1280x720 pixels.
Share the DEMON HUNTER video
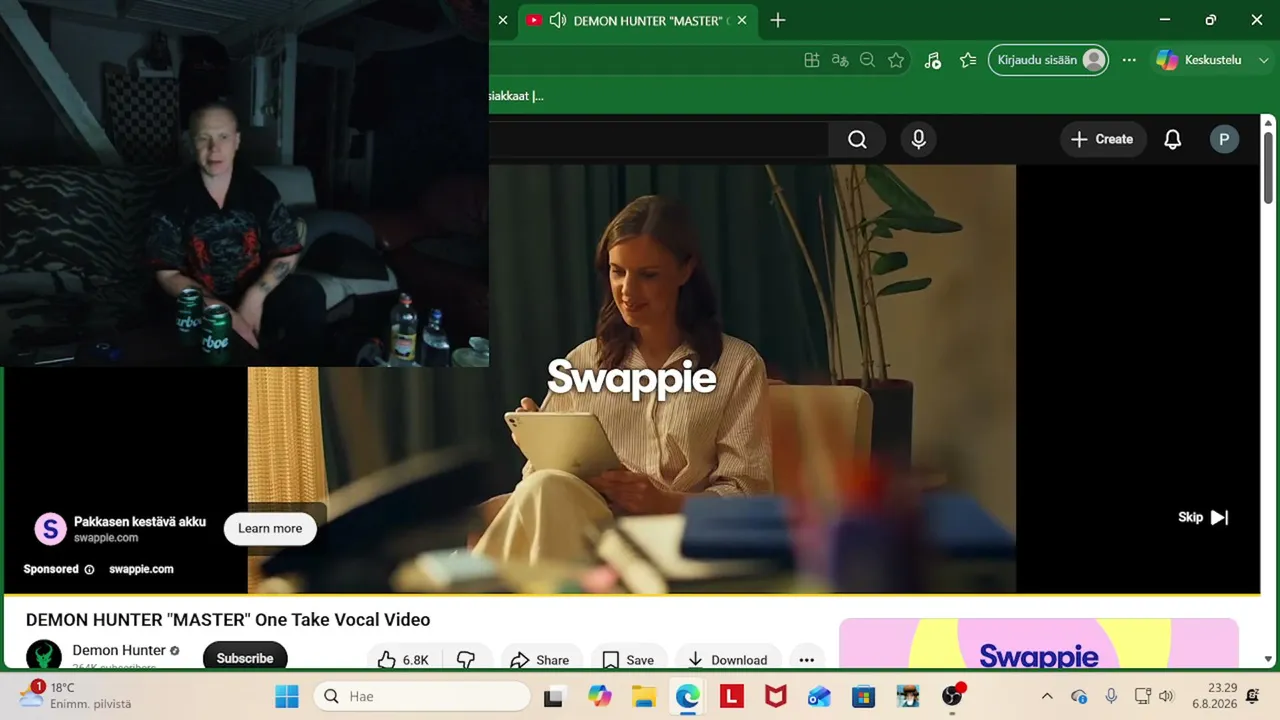click(x=539, y=660)
